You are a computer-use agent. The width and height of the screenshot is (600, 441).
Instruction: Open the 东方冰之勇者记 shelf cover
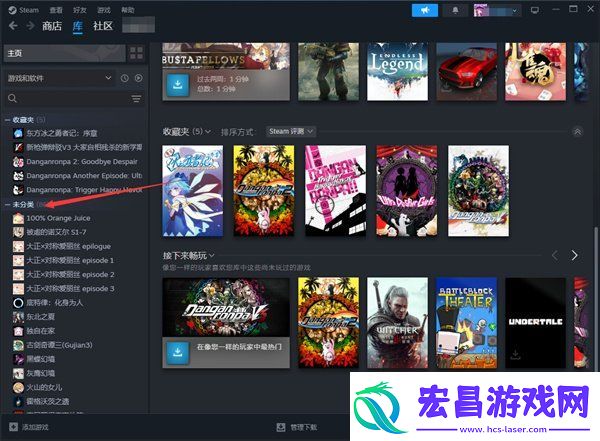(192, 191)
